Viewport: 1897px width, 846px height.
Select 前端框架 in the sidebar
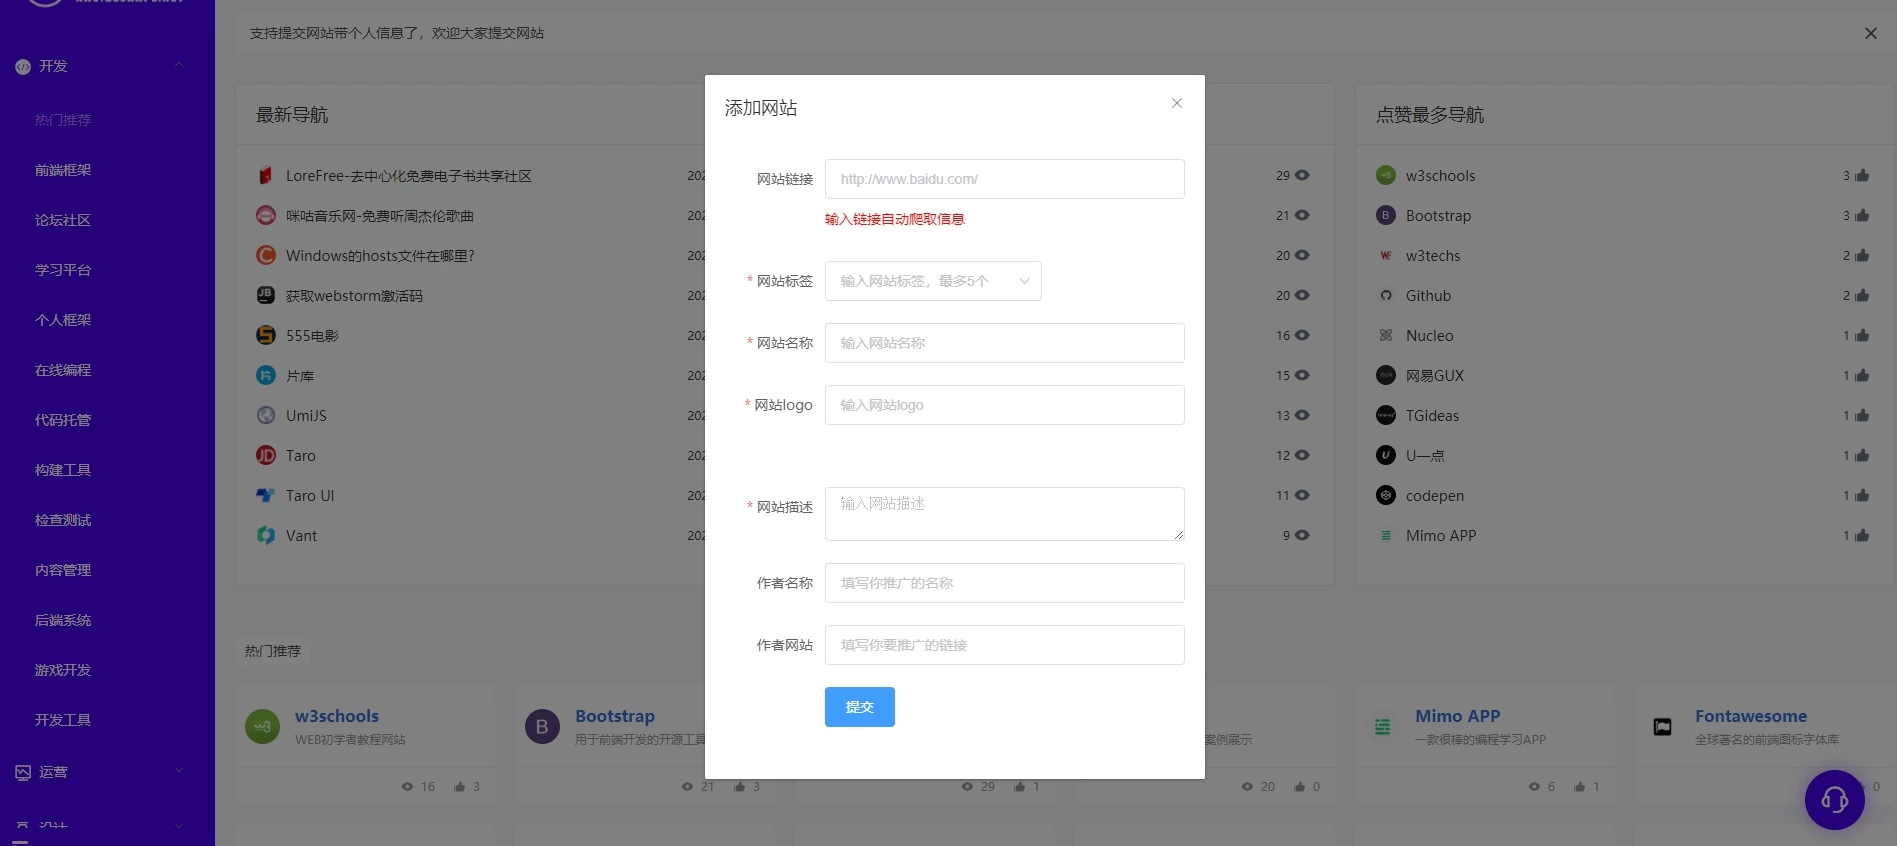63,170
